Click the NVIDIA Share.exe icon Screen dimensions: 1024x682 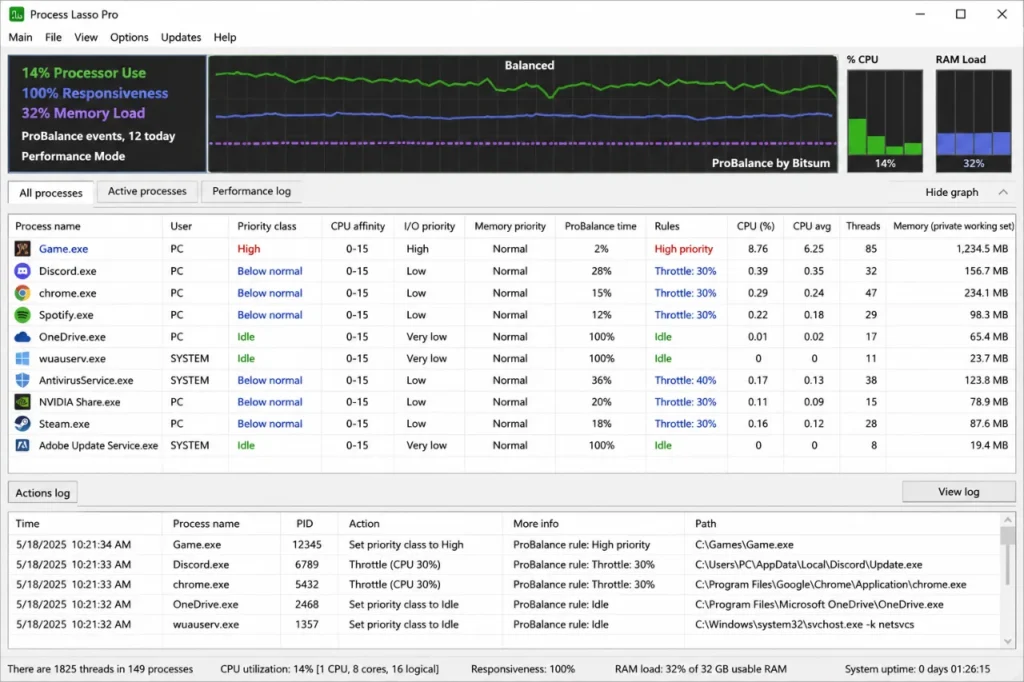pyautogui.click(x=22, y=402)
